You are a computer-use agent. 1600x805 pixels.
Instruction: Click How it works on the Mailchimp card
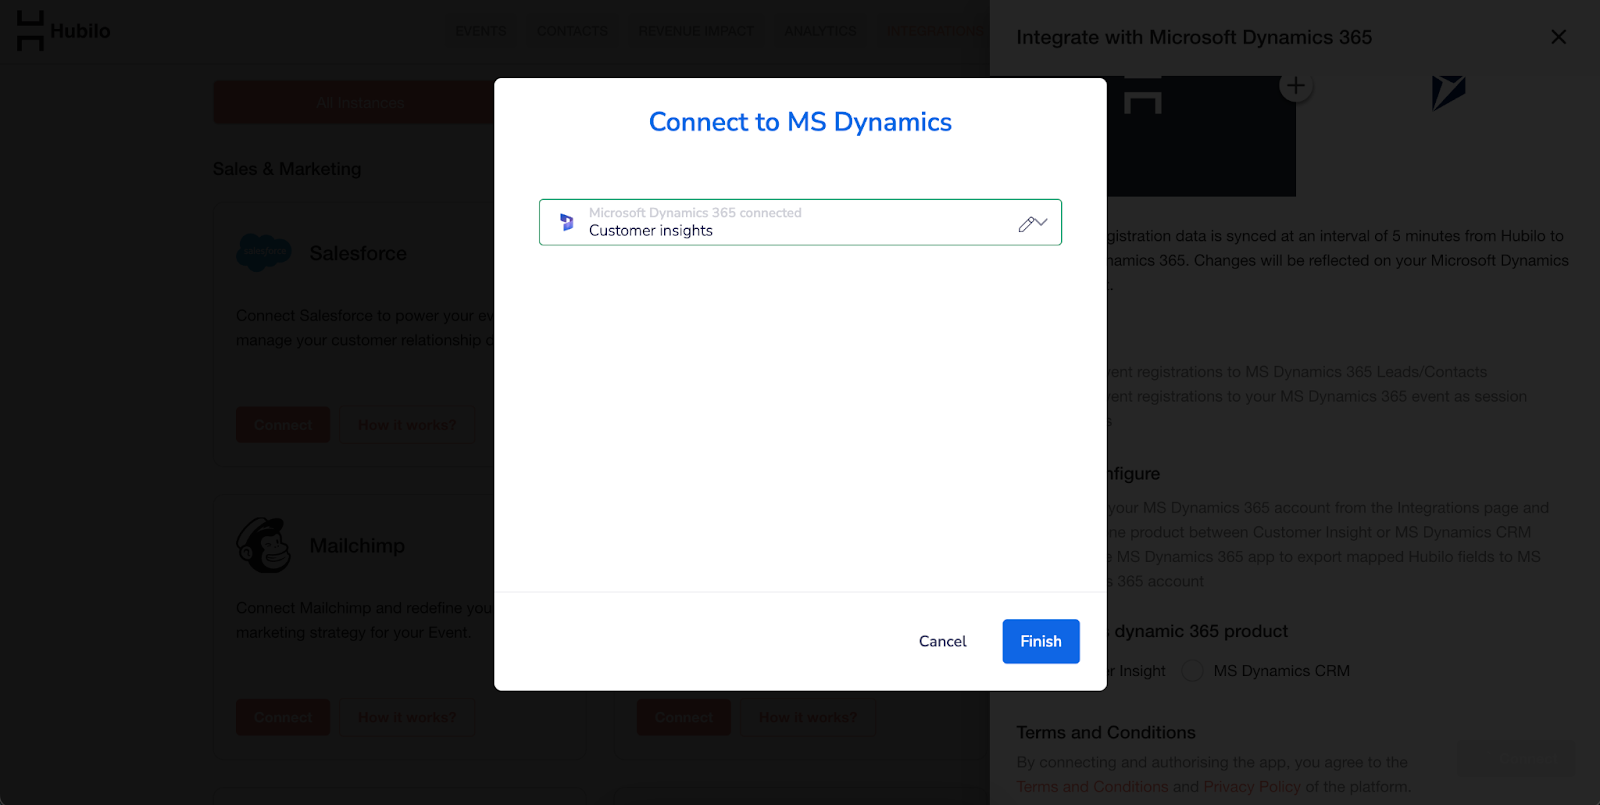407,717
